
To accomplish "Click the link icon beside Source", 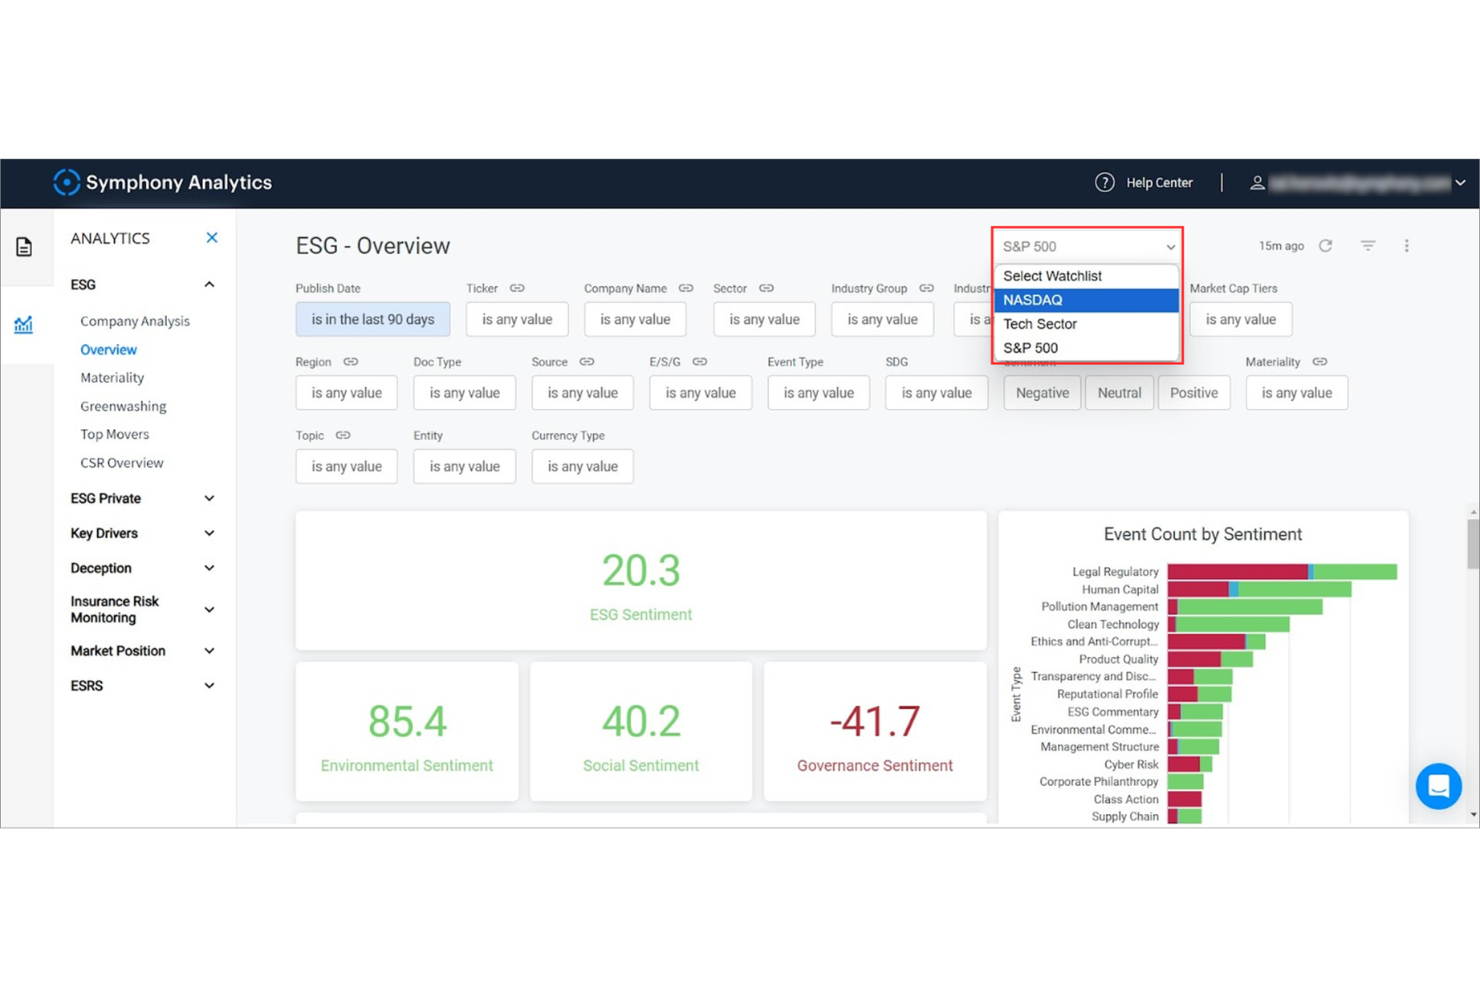I will click(x=587, y=362).
